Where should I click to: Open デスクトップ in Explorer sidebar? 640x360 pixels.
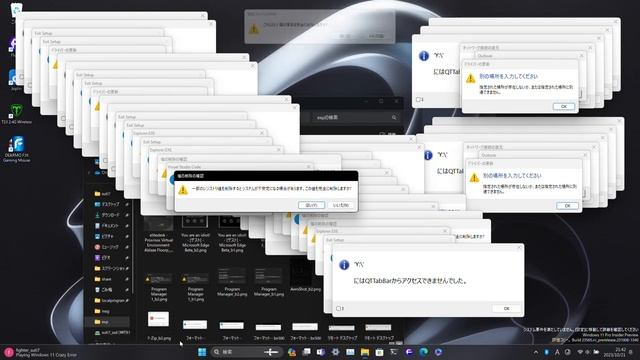107,204
